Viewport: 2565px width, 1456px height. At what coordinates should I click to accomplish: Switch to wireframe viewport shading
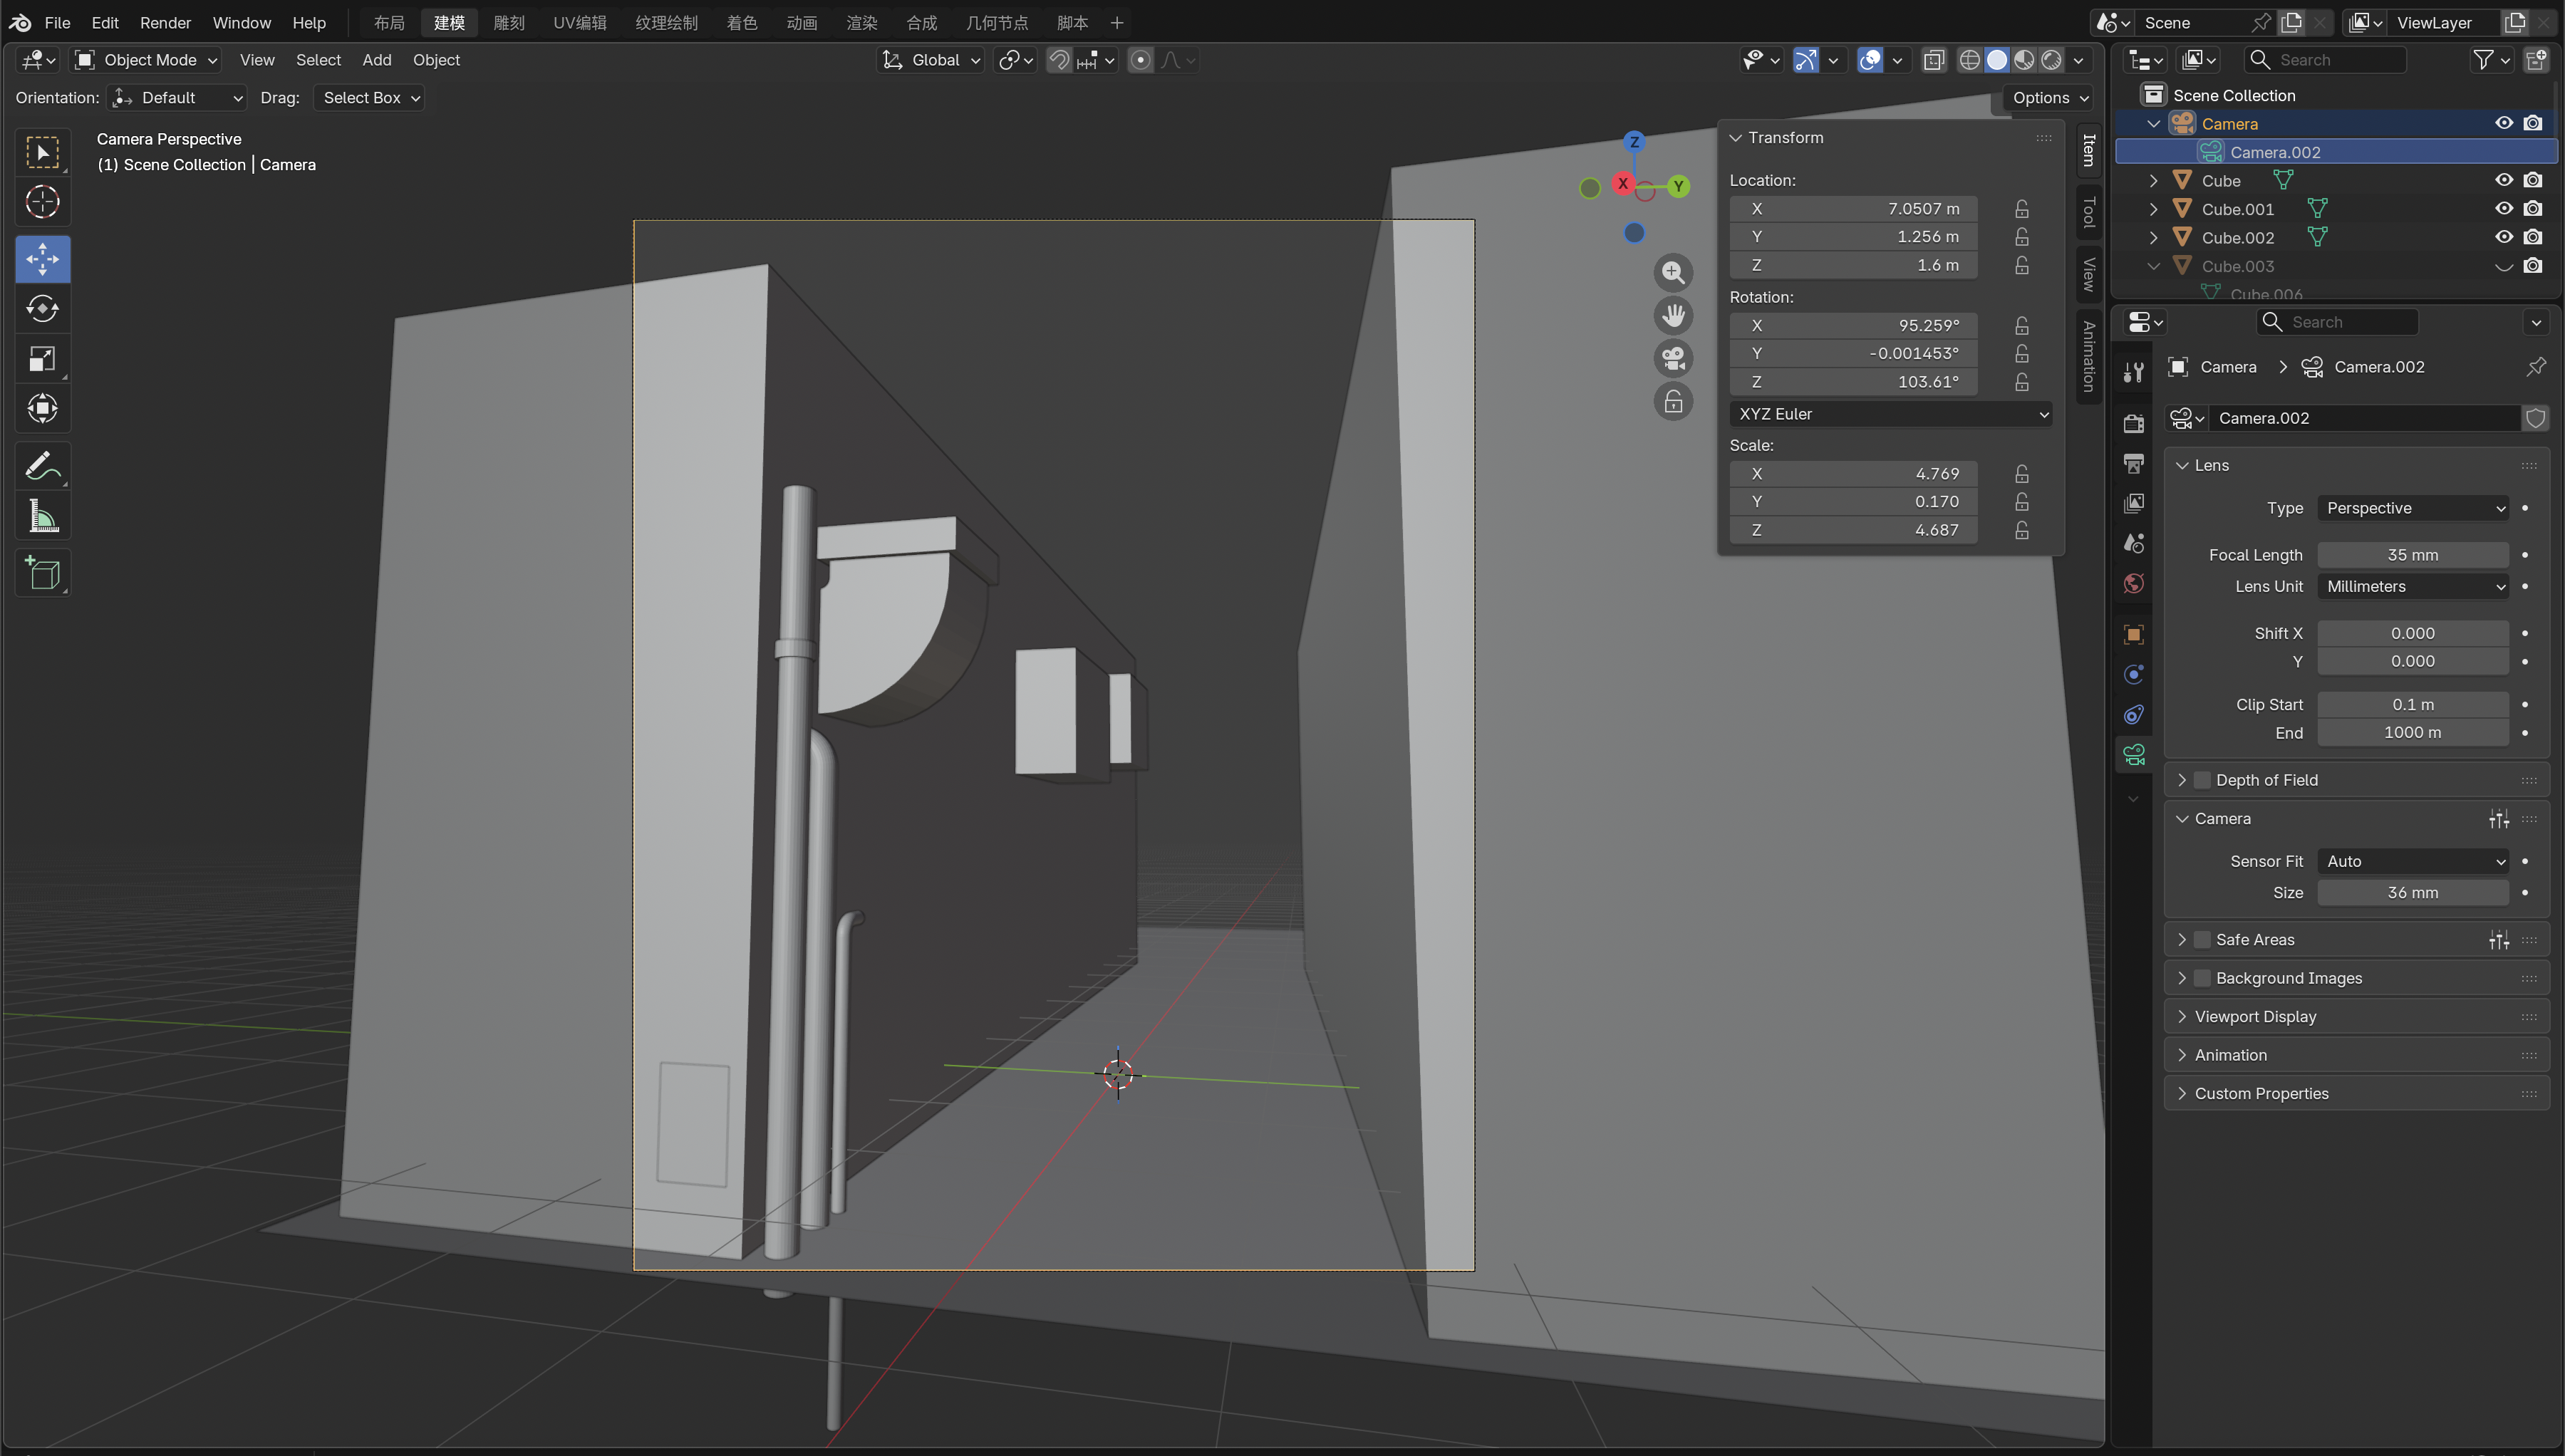pyautogui.click(x=1969, y=60)
